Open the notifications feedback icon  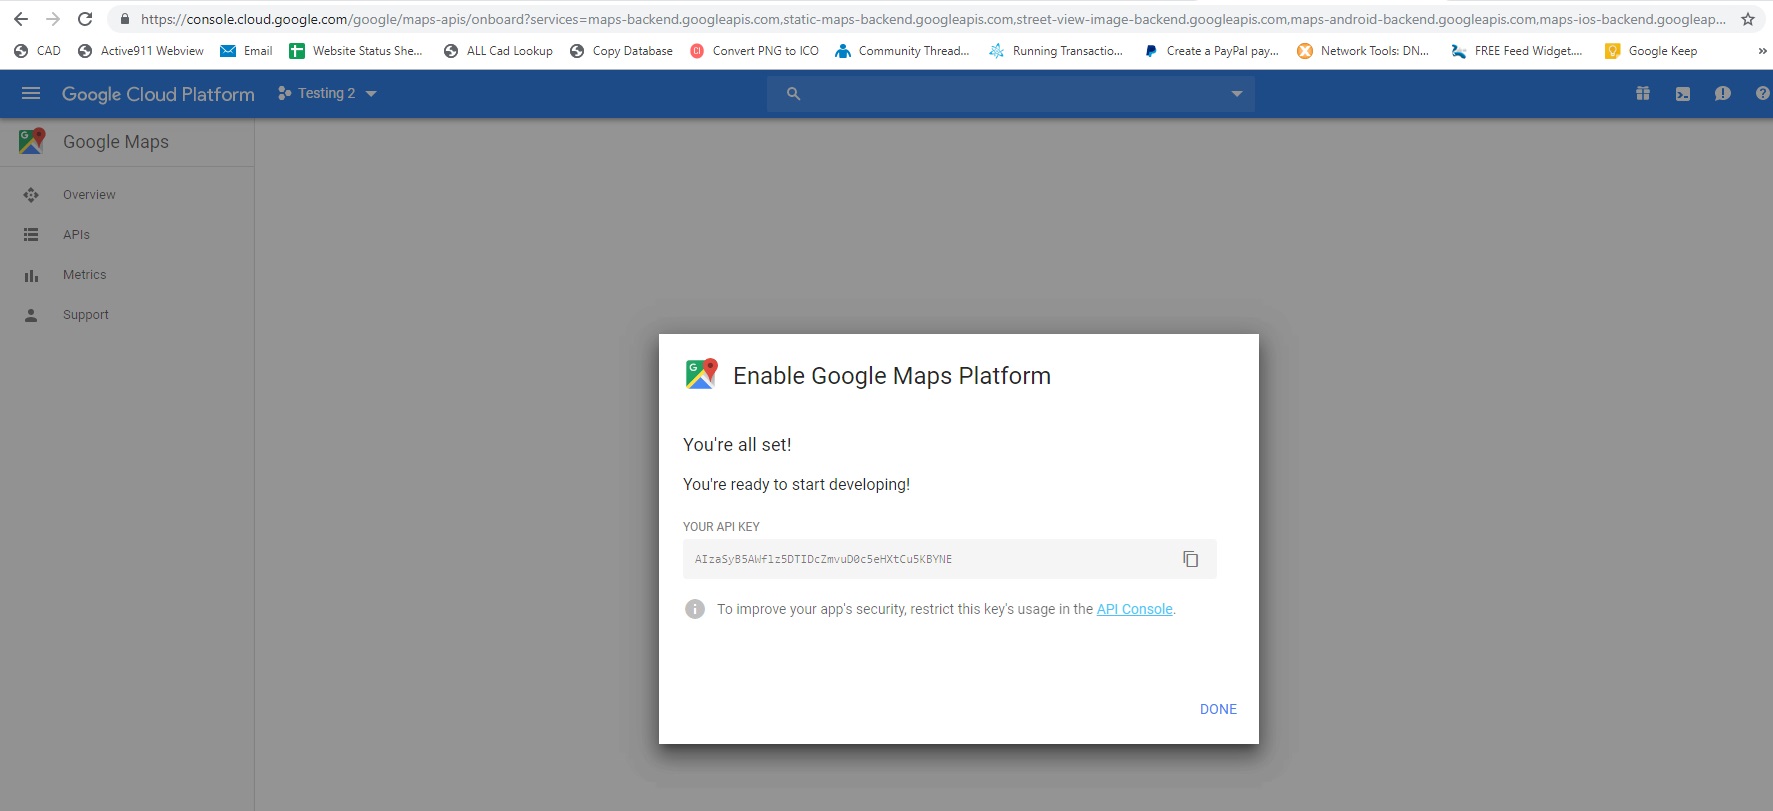point(1723,93)
